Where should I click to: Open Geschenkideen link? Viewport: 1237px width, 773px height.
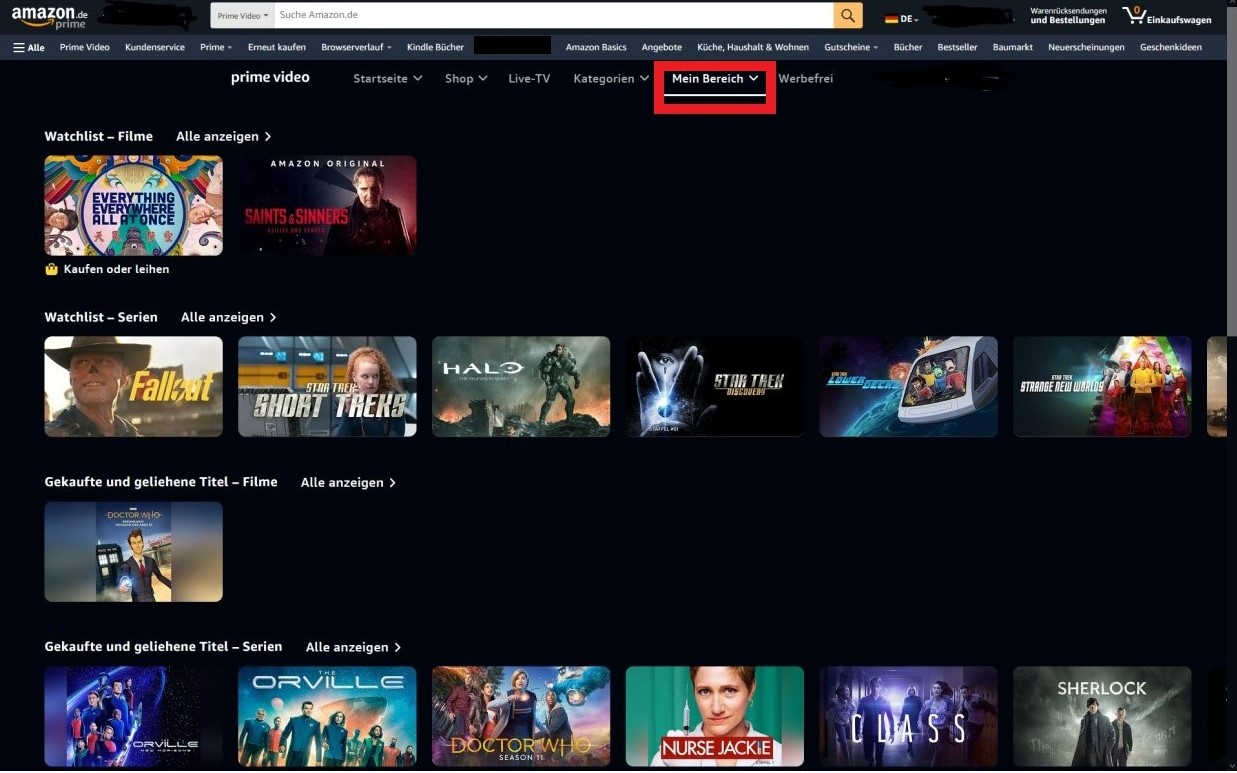tap(1171, 47)
